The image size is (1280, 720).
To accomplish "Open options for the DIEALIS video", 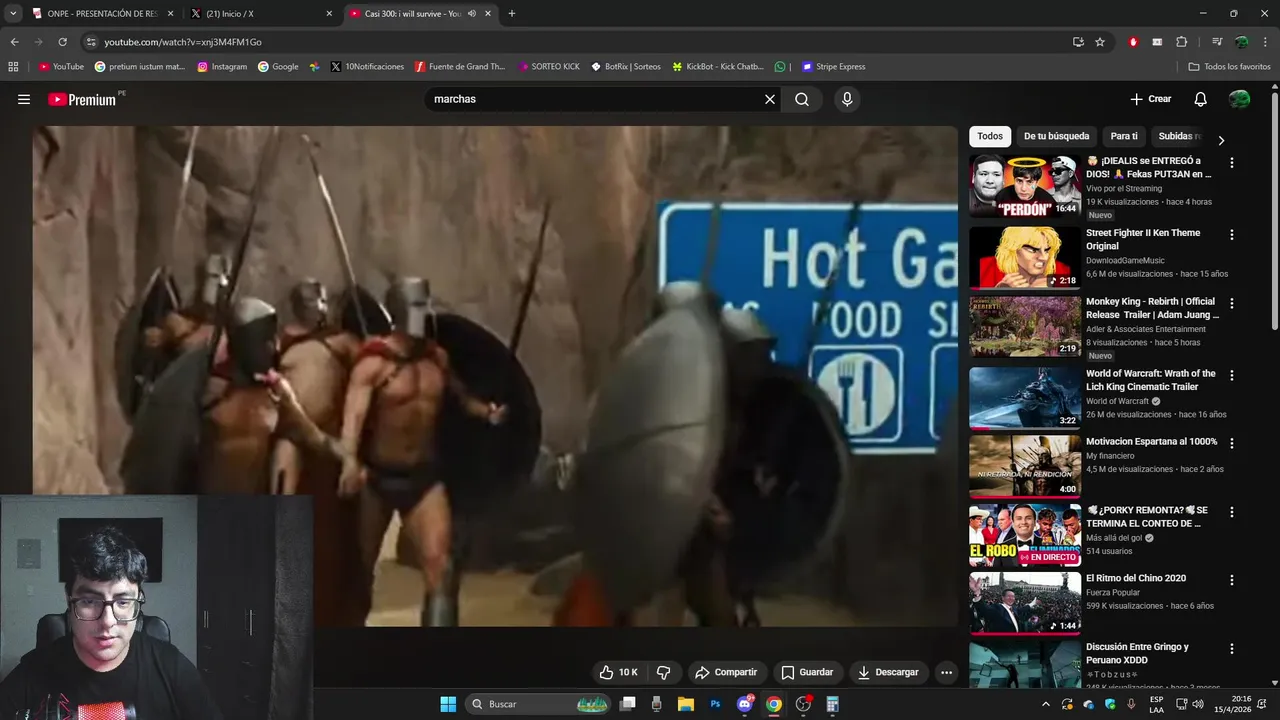I will 1232,163.
